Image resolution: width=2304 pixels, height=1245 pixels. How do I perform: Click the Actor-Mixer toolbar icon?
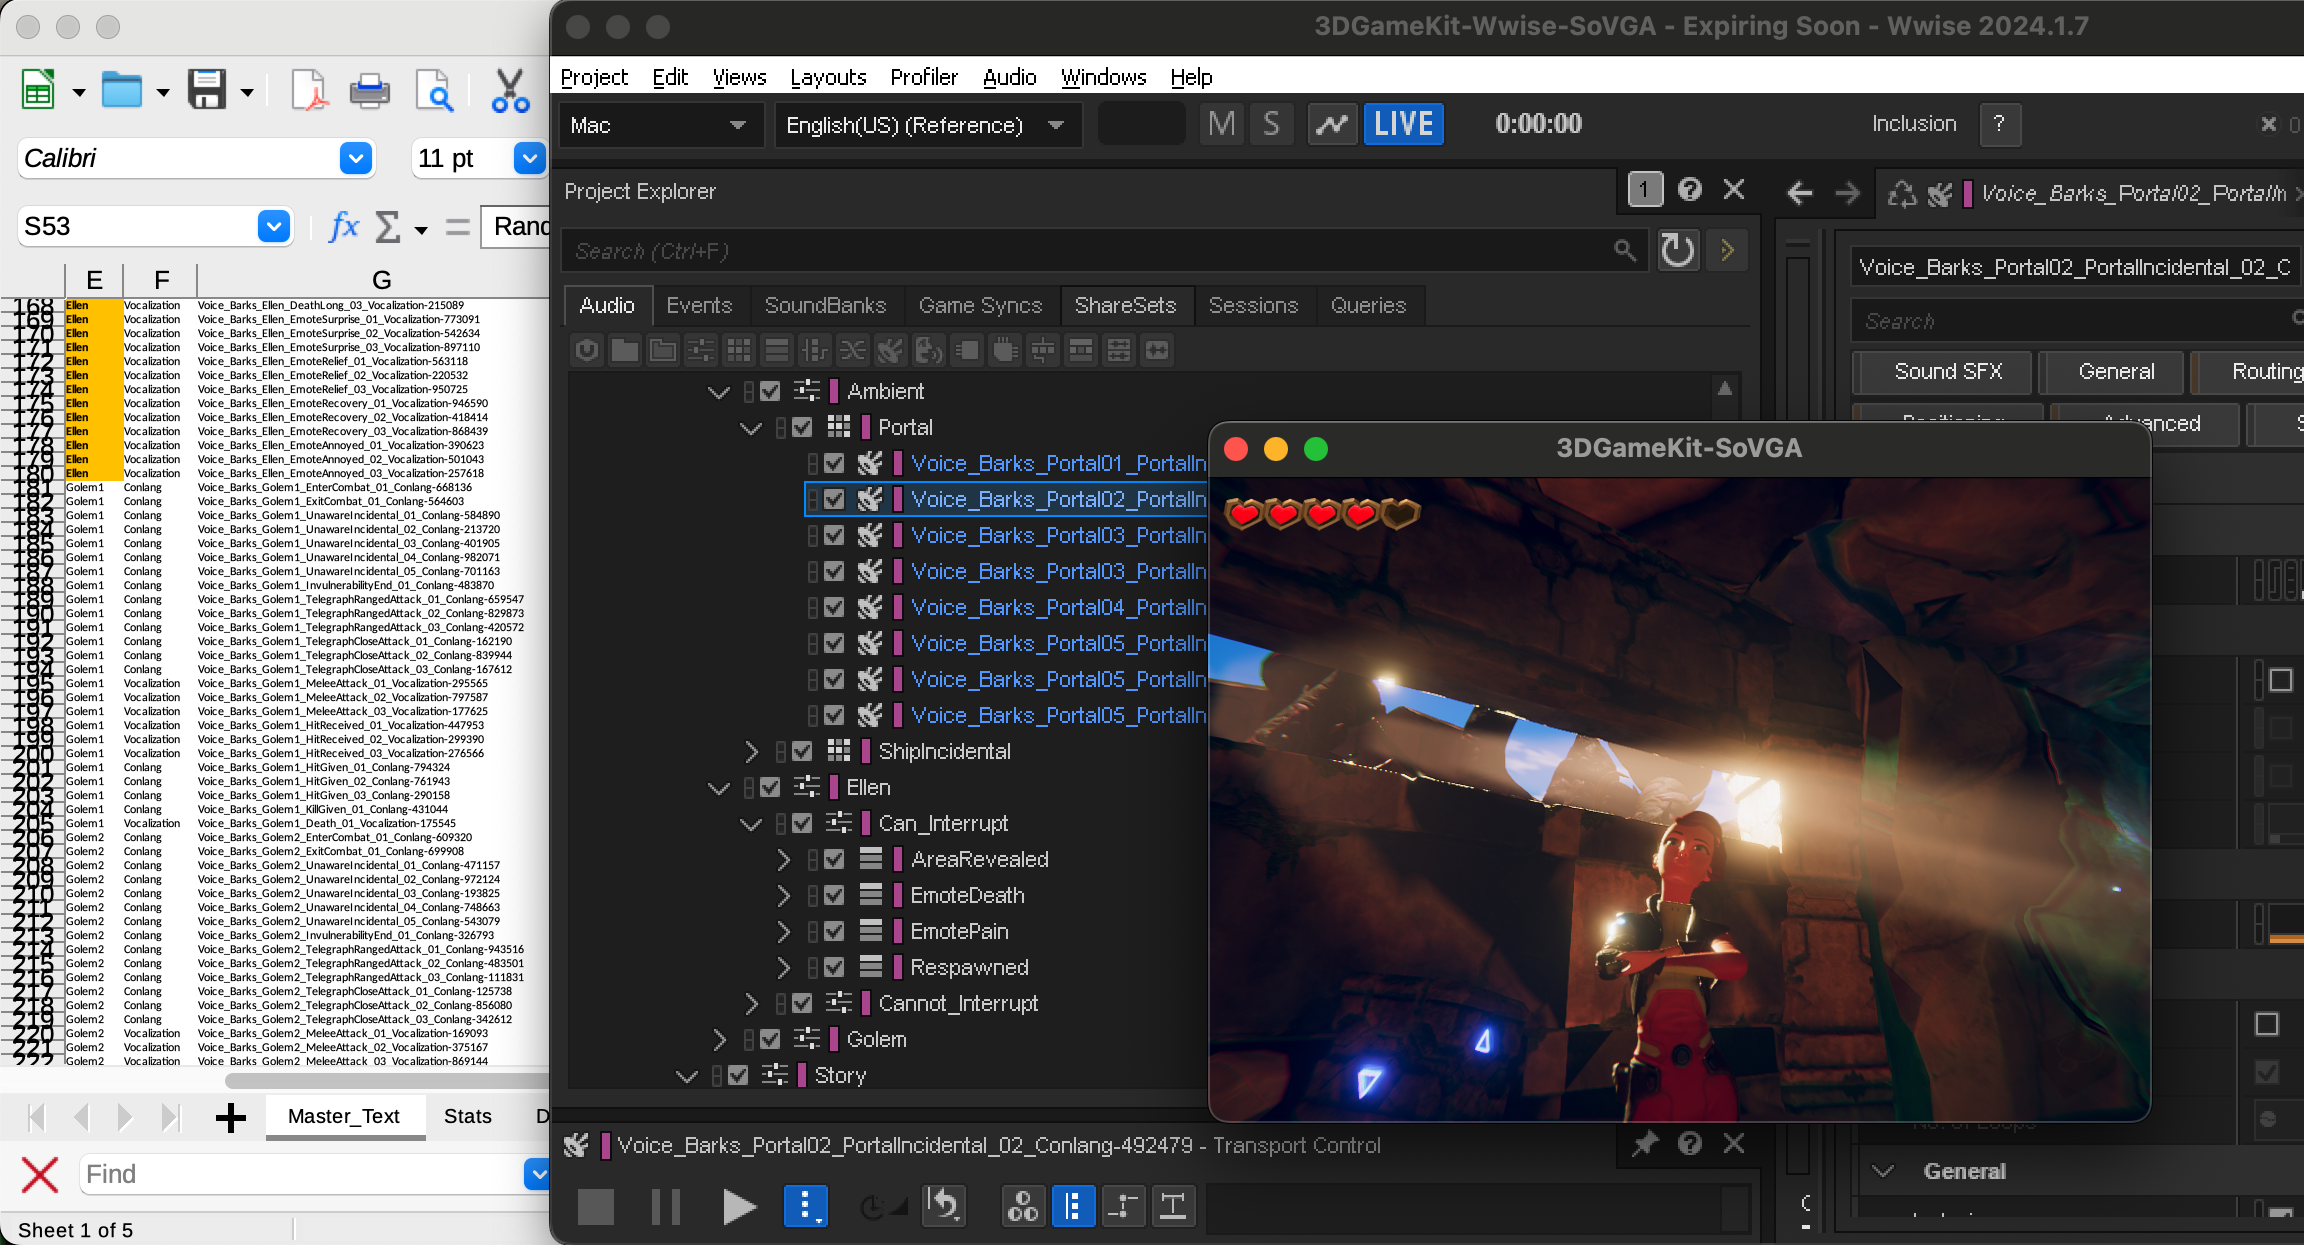click(701, 350)
